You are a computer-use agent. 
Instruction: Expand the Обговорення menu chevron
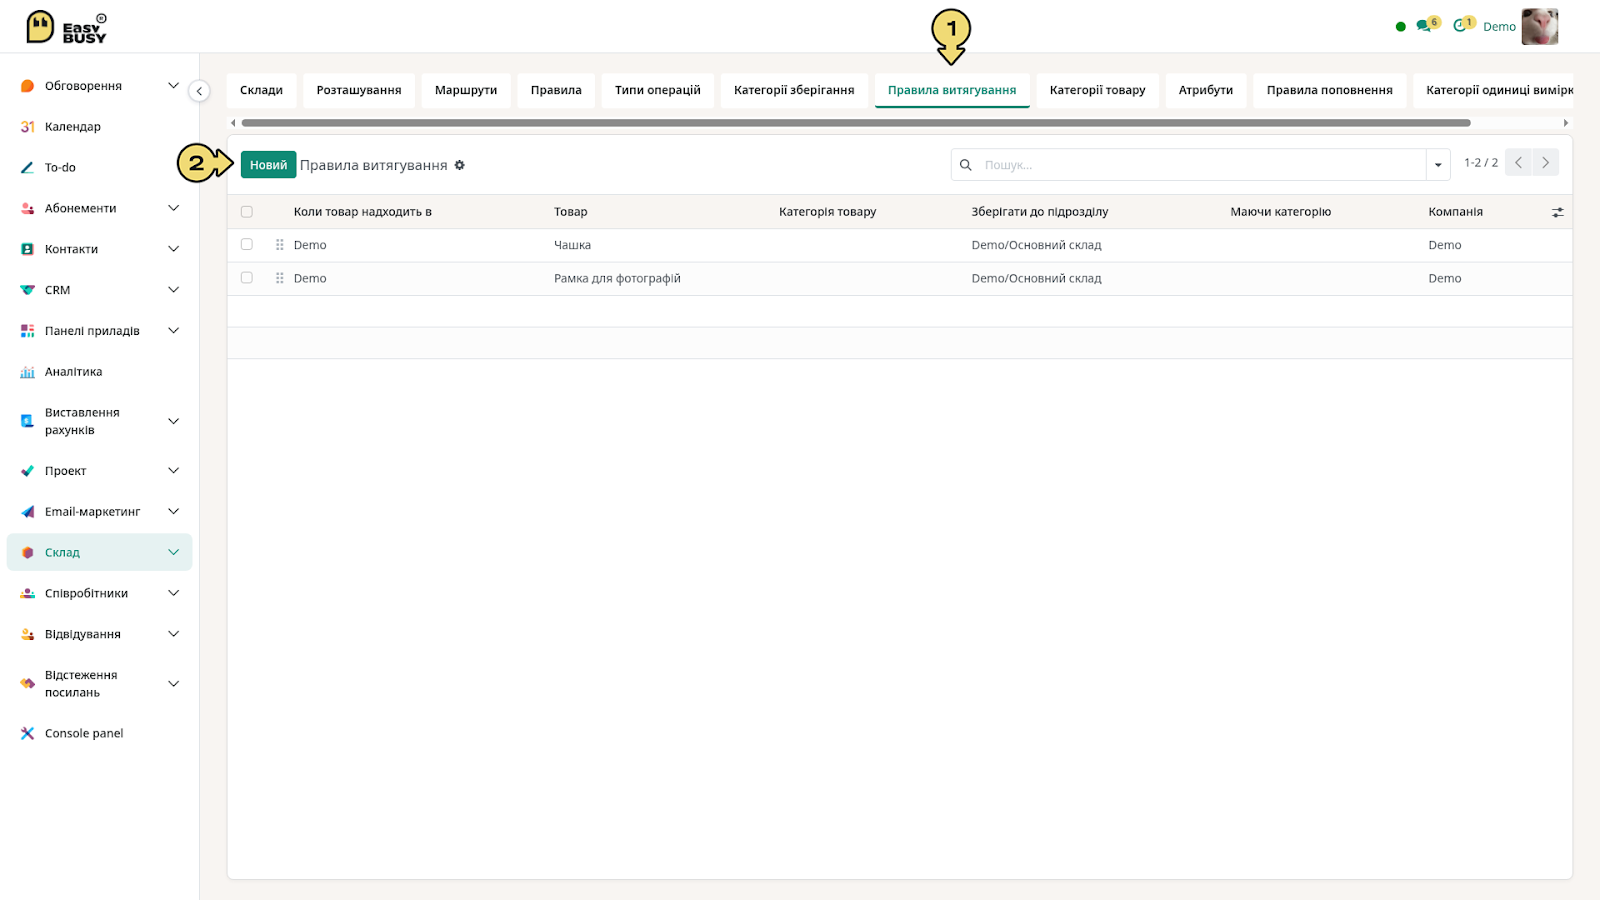173,86
